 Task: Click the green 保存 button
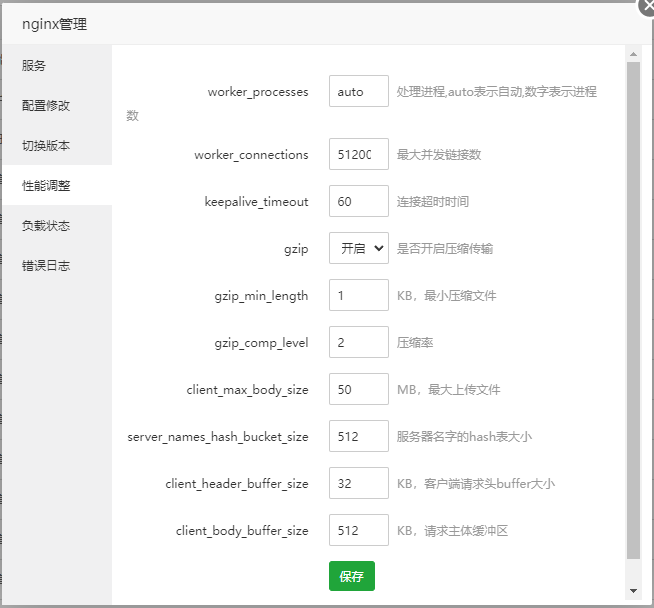coord(351,576)
